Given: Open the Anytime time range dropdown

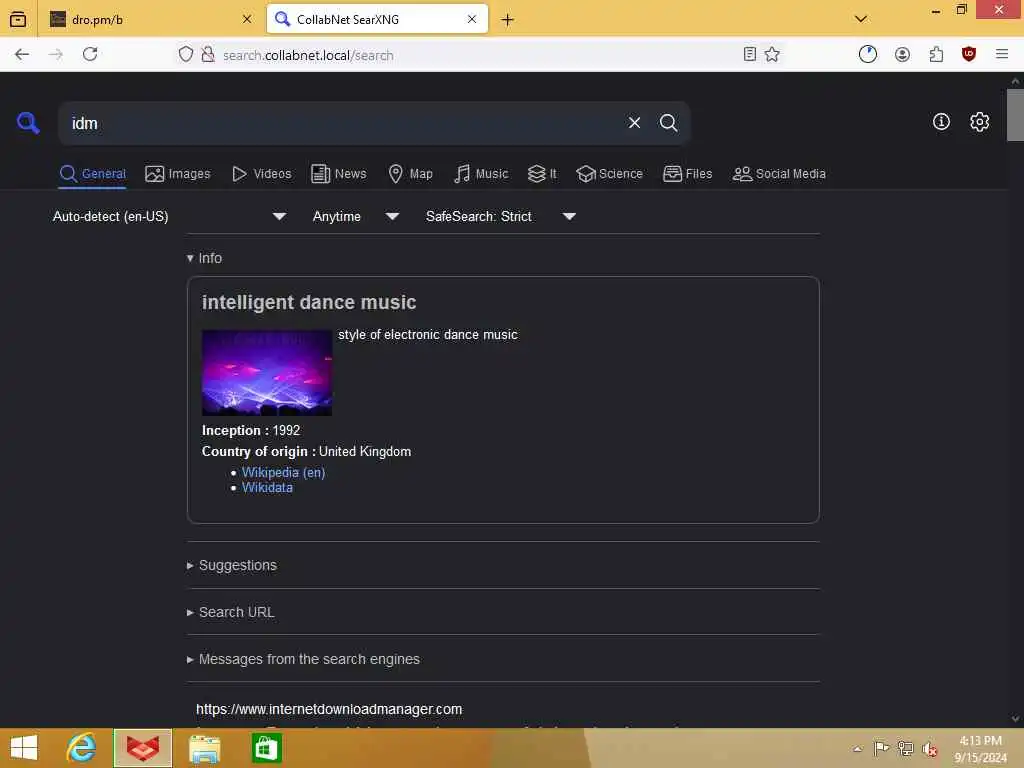Looking at the screenshot, I should coord(356,216).
